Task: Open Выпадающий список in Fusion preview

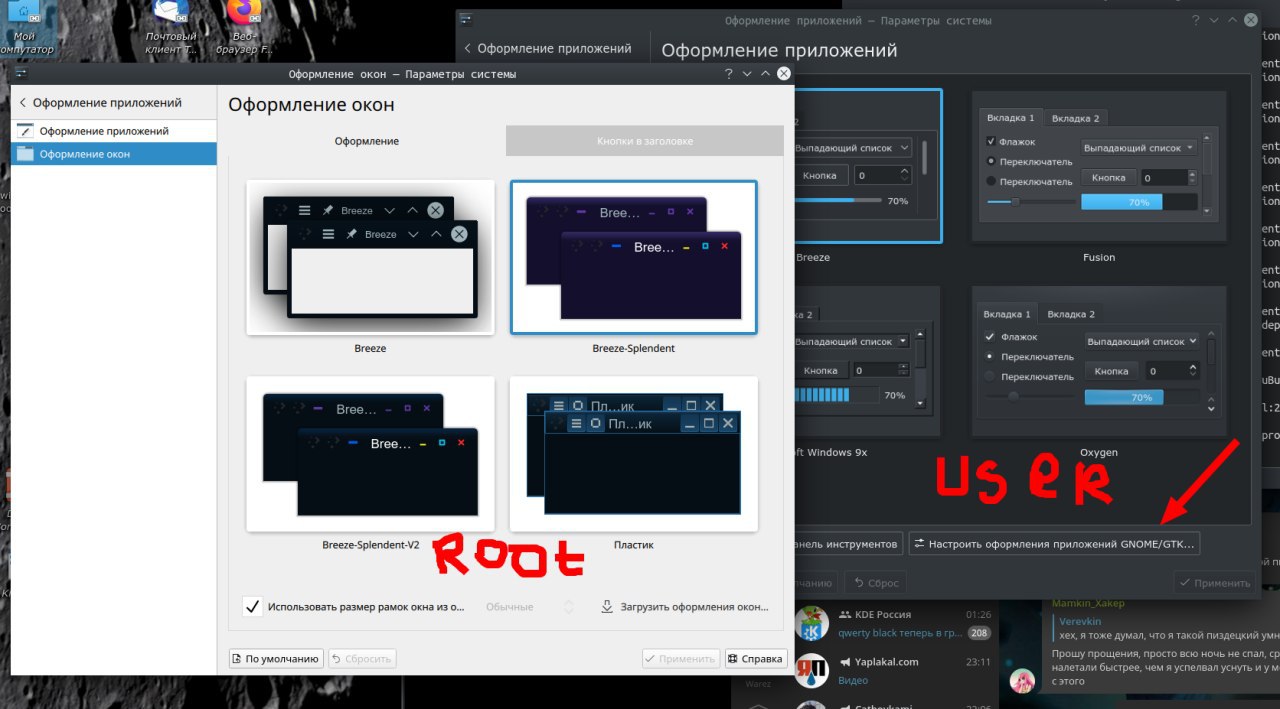Action: click(x=1139, y=147)
